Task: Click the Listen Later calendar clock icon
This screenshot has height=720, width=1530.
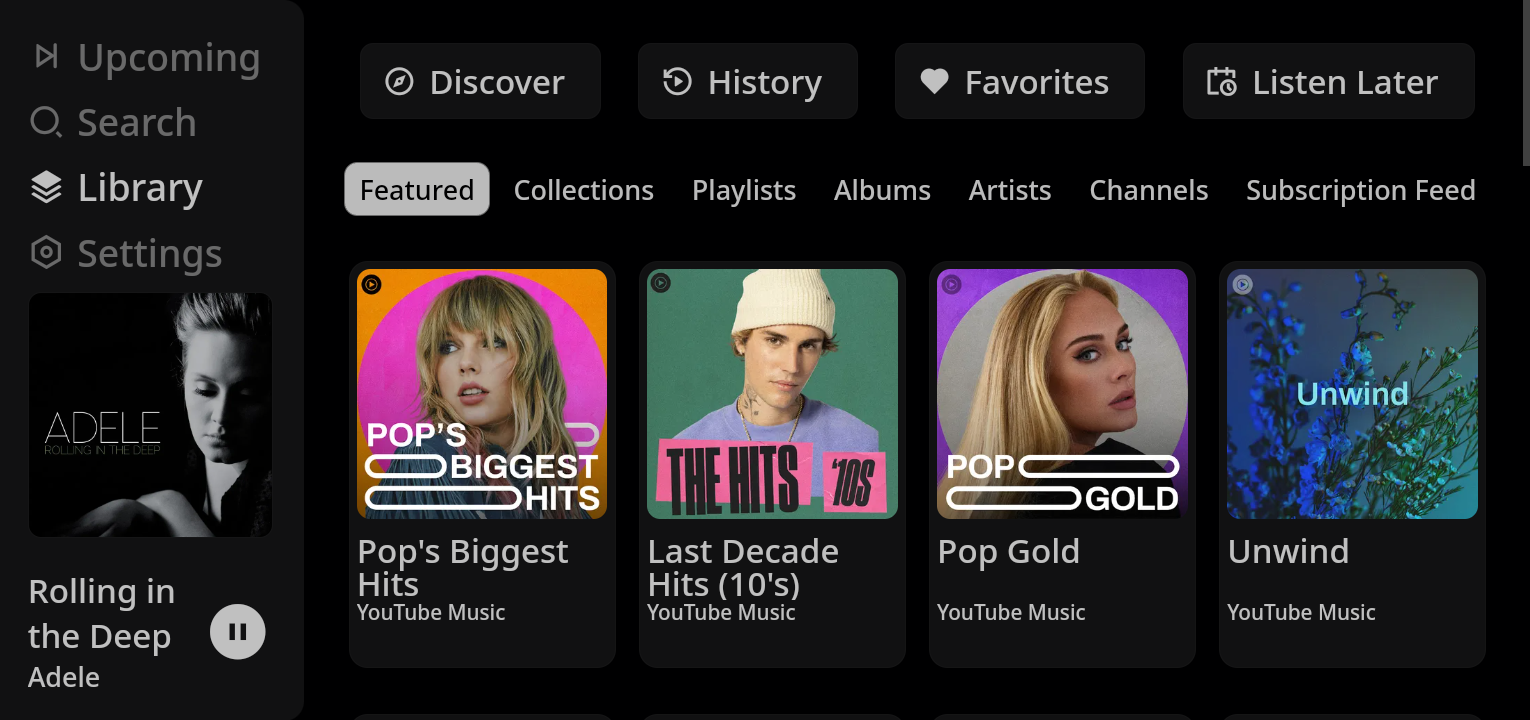Action: point(1221,82)
